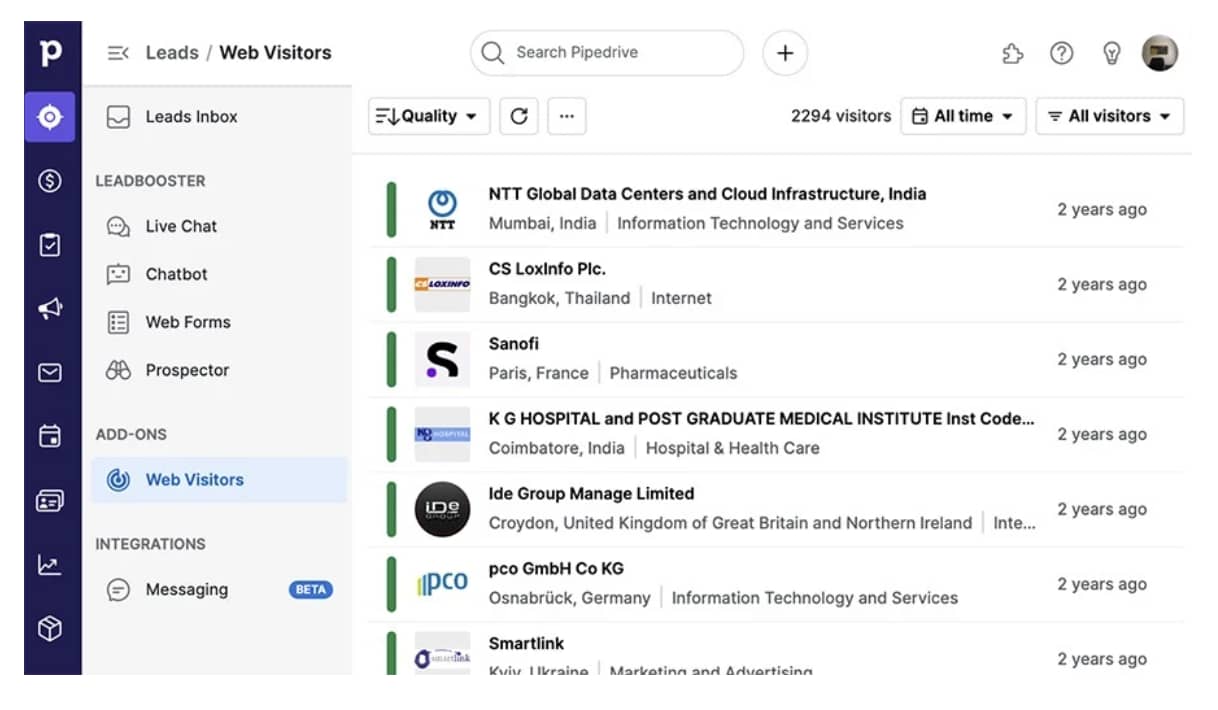Click the Pipedrive logo icon

click(x=50, y=52)
